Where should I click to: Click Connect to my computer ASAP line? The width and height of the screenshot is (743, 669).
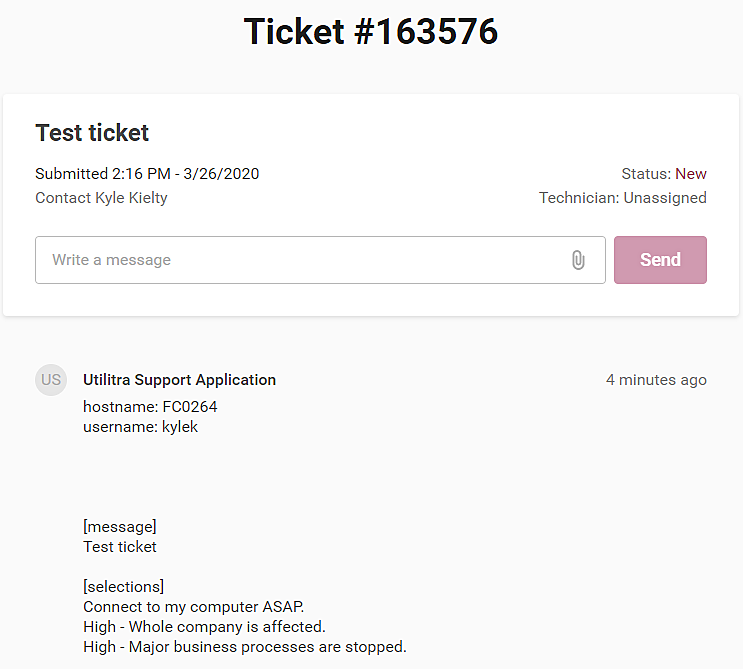193,607
